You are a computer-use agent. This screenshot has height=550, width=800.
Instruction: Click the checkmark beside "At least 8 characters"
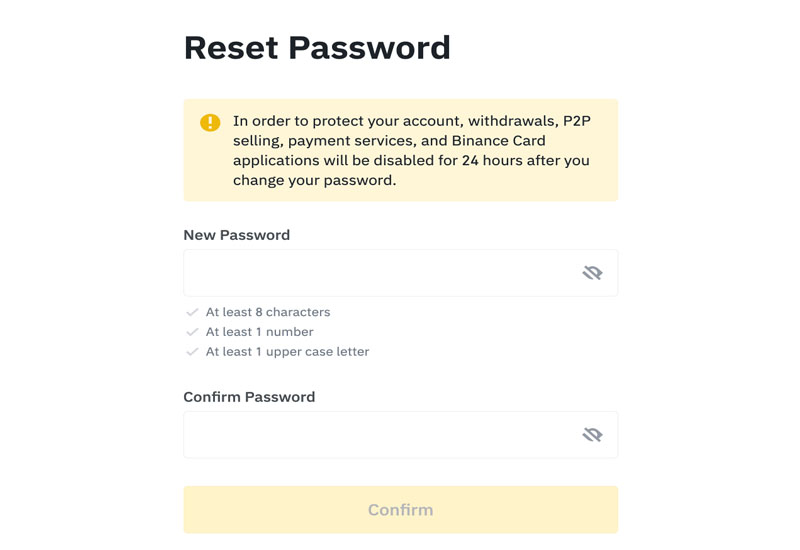[x=192, y=312]
